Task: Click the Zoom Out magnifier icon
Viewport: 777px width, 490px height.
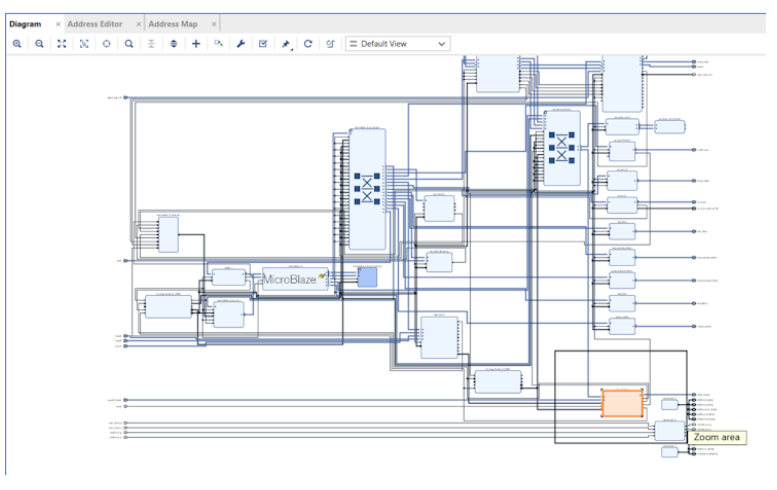Action: tap(39, 44)
